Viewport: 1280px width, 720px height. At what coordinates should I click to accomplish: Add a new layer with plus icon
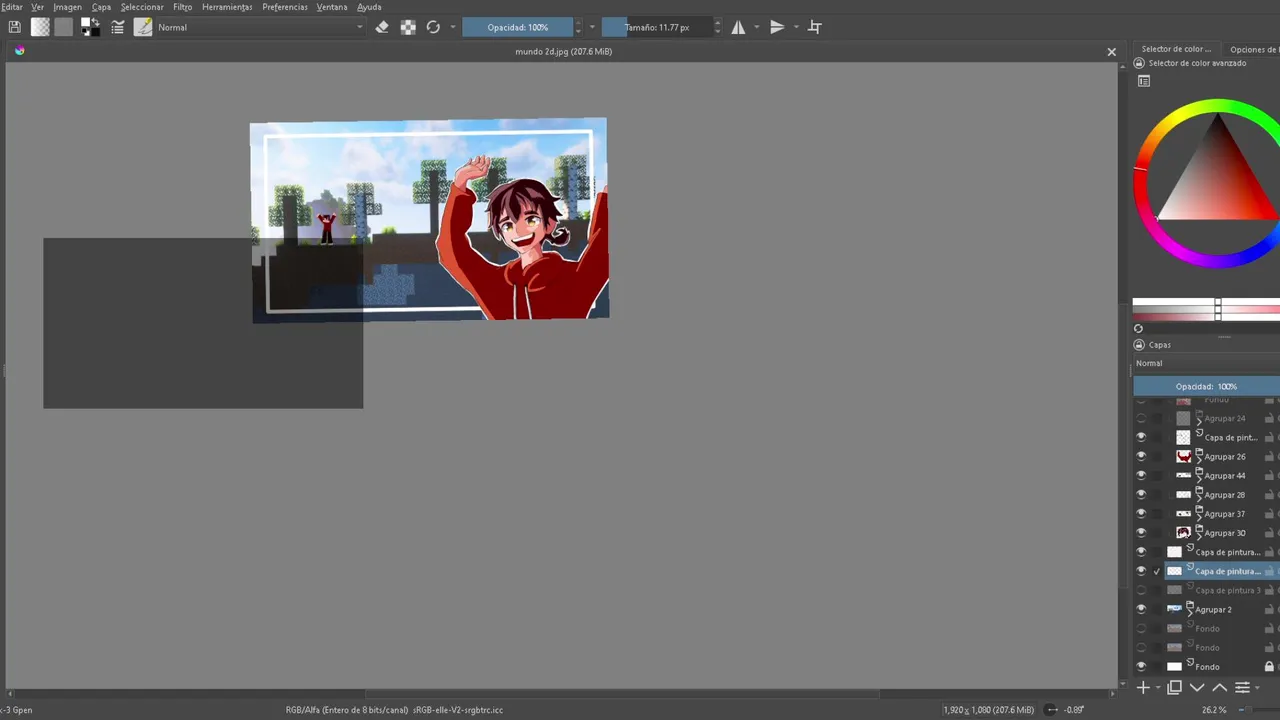[1143, 687]
